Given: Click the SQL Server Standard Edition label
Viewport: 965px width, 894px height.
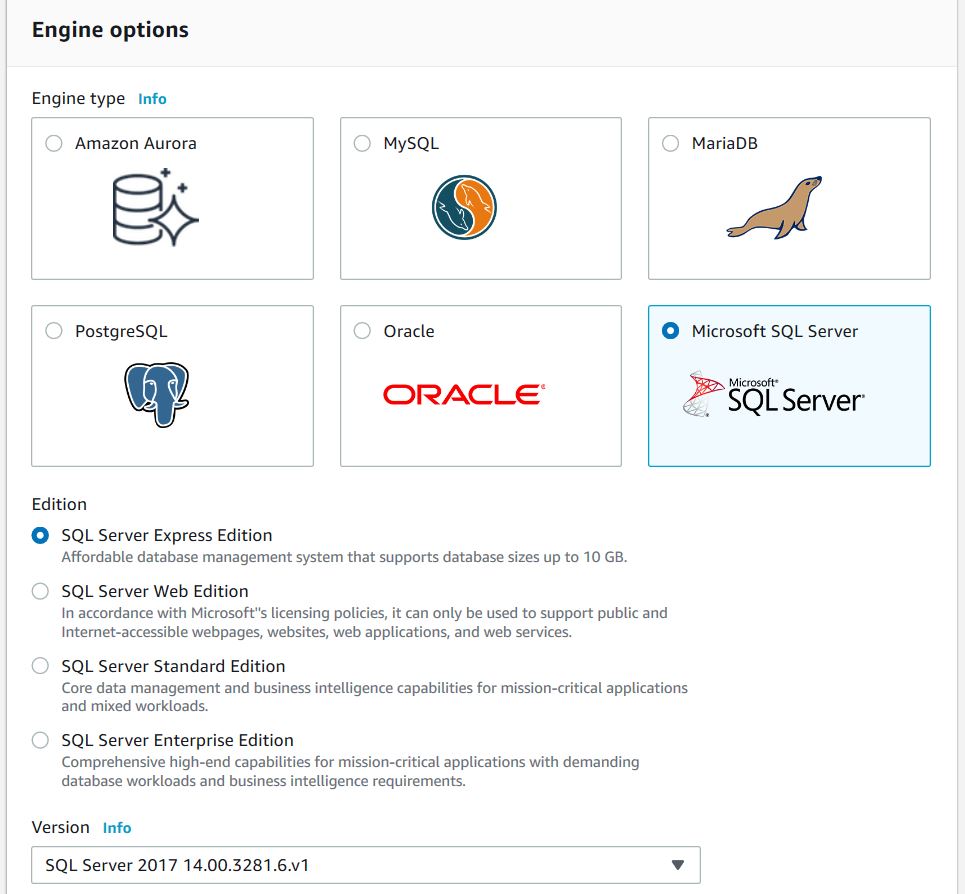Looking at the screenshot, I should pyautogui.click(x=174, y=666).
